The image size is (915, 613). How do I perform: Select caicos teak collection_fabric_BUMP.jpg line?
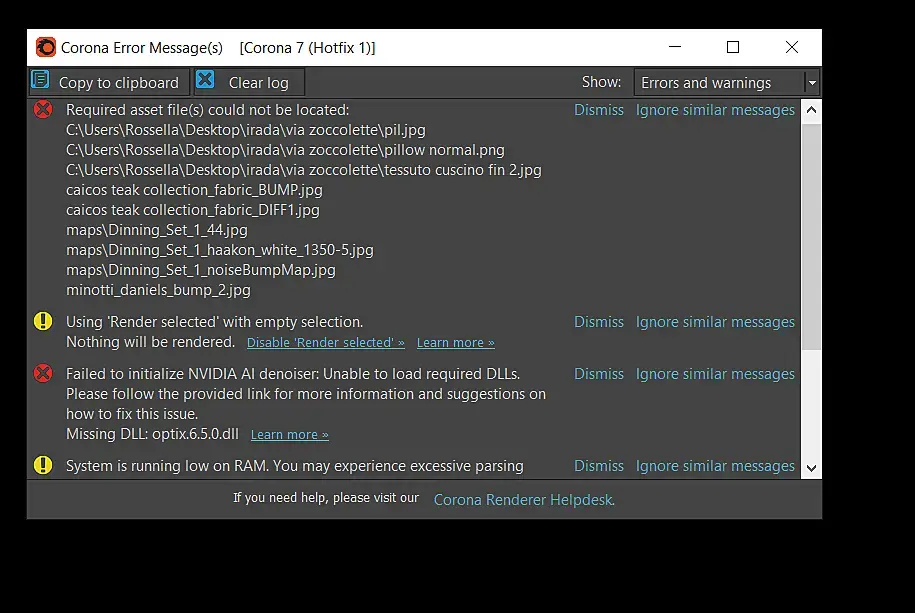tap(194, 190)
